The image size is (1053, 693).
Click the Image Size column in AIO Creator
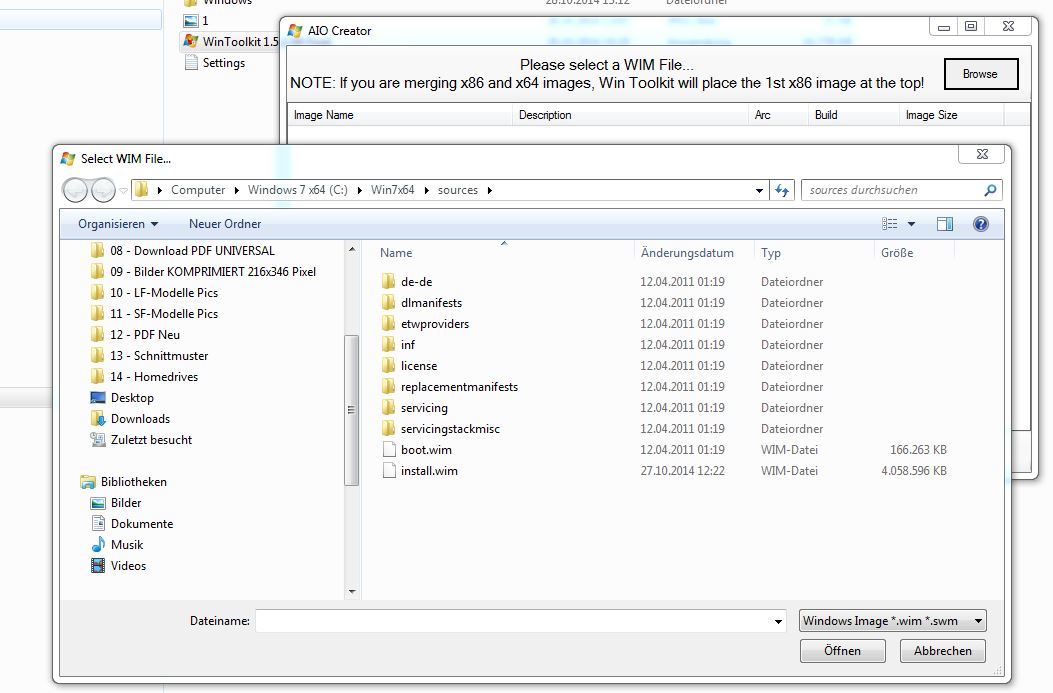[x=950, y=115]
